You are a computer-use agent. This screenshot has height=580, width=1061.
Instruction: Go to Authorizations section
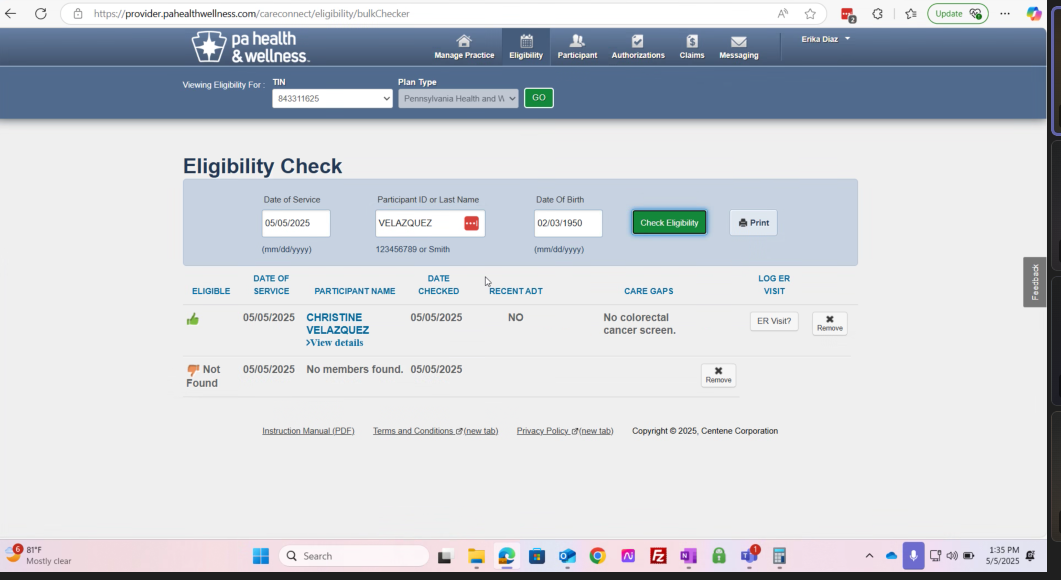(x=637, y=47)
